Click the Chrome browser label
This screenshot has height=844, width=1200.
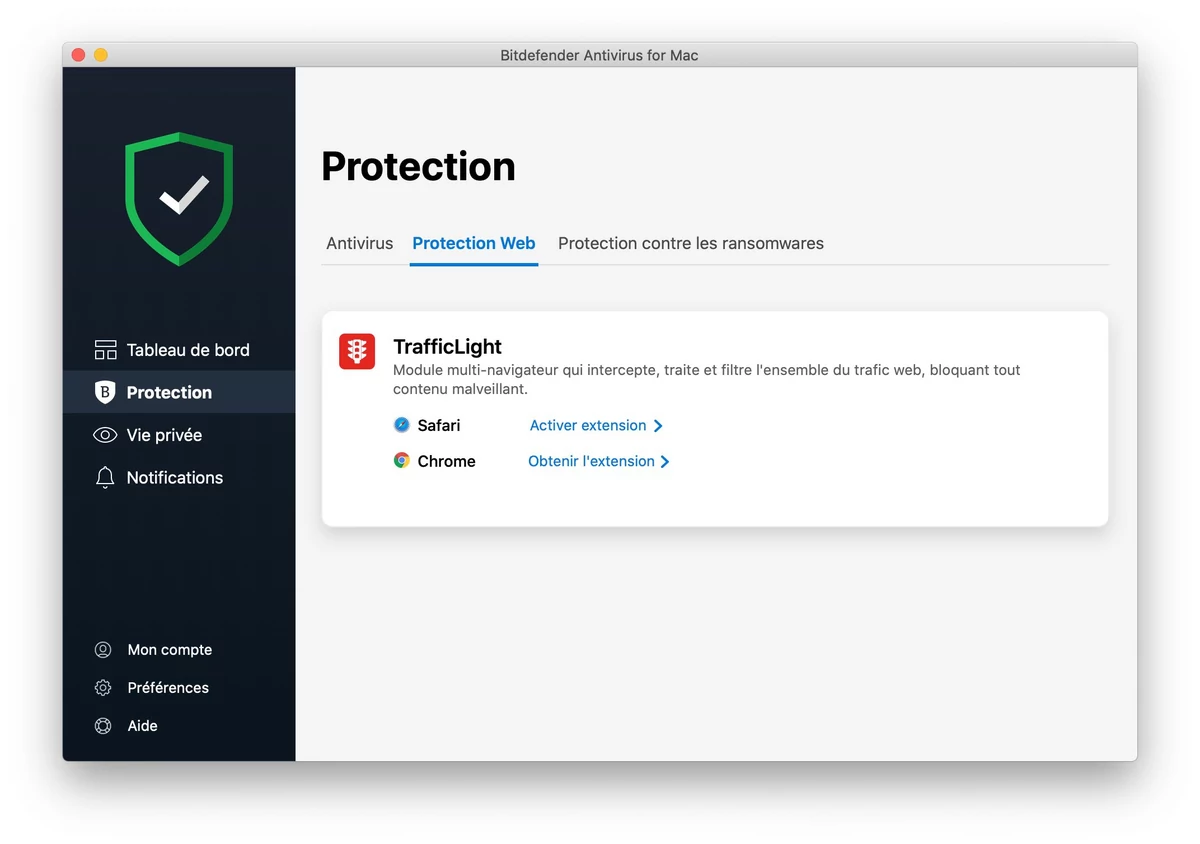click(x=446, y=461)
